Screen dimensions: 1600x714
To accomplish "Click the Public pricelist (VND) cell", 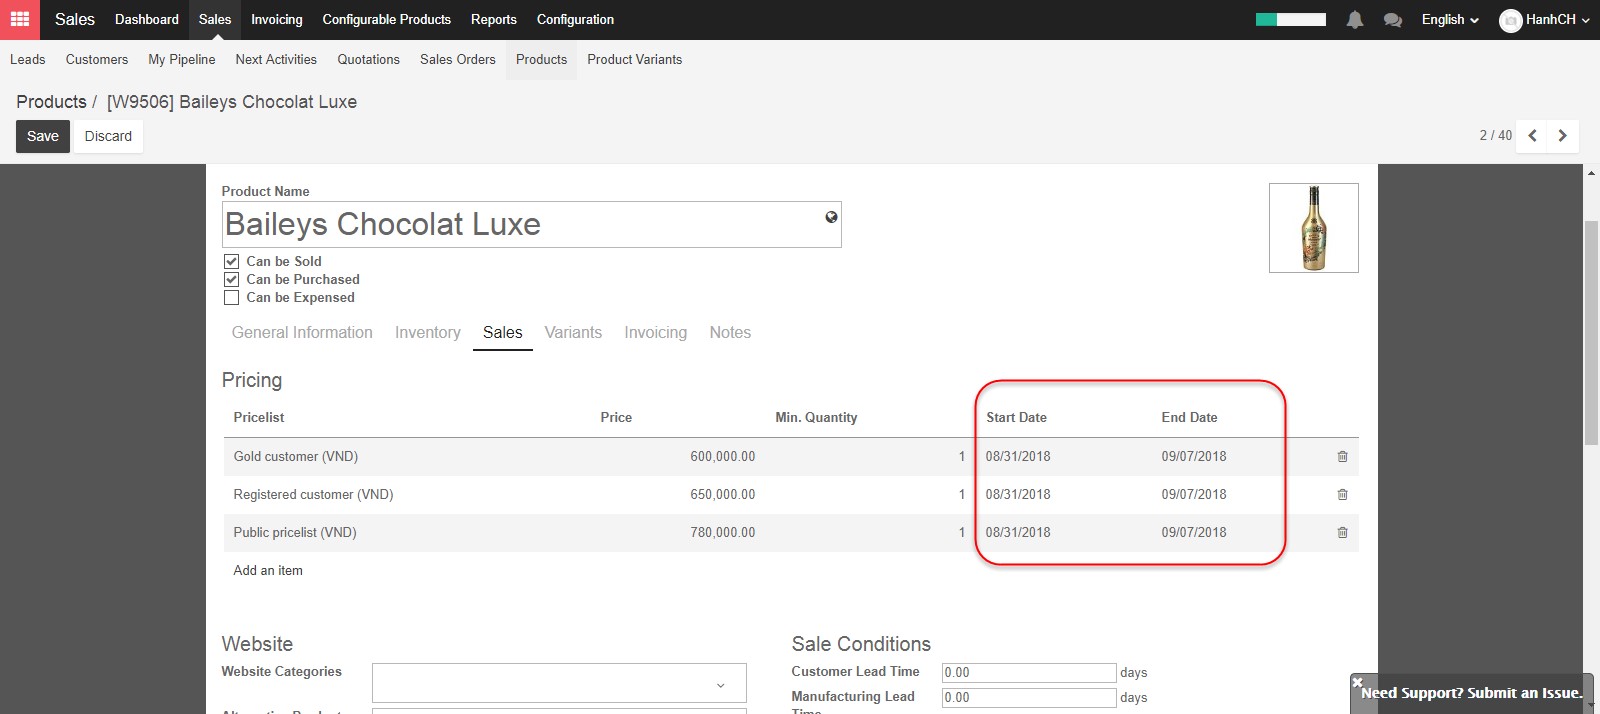I will 295,533.
